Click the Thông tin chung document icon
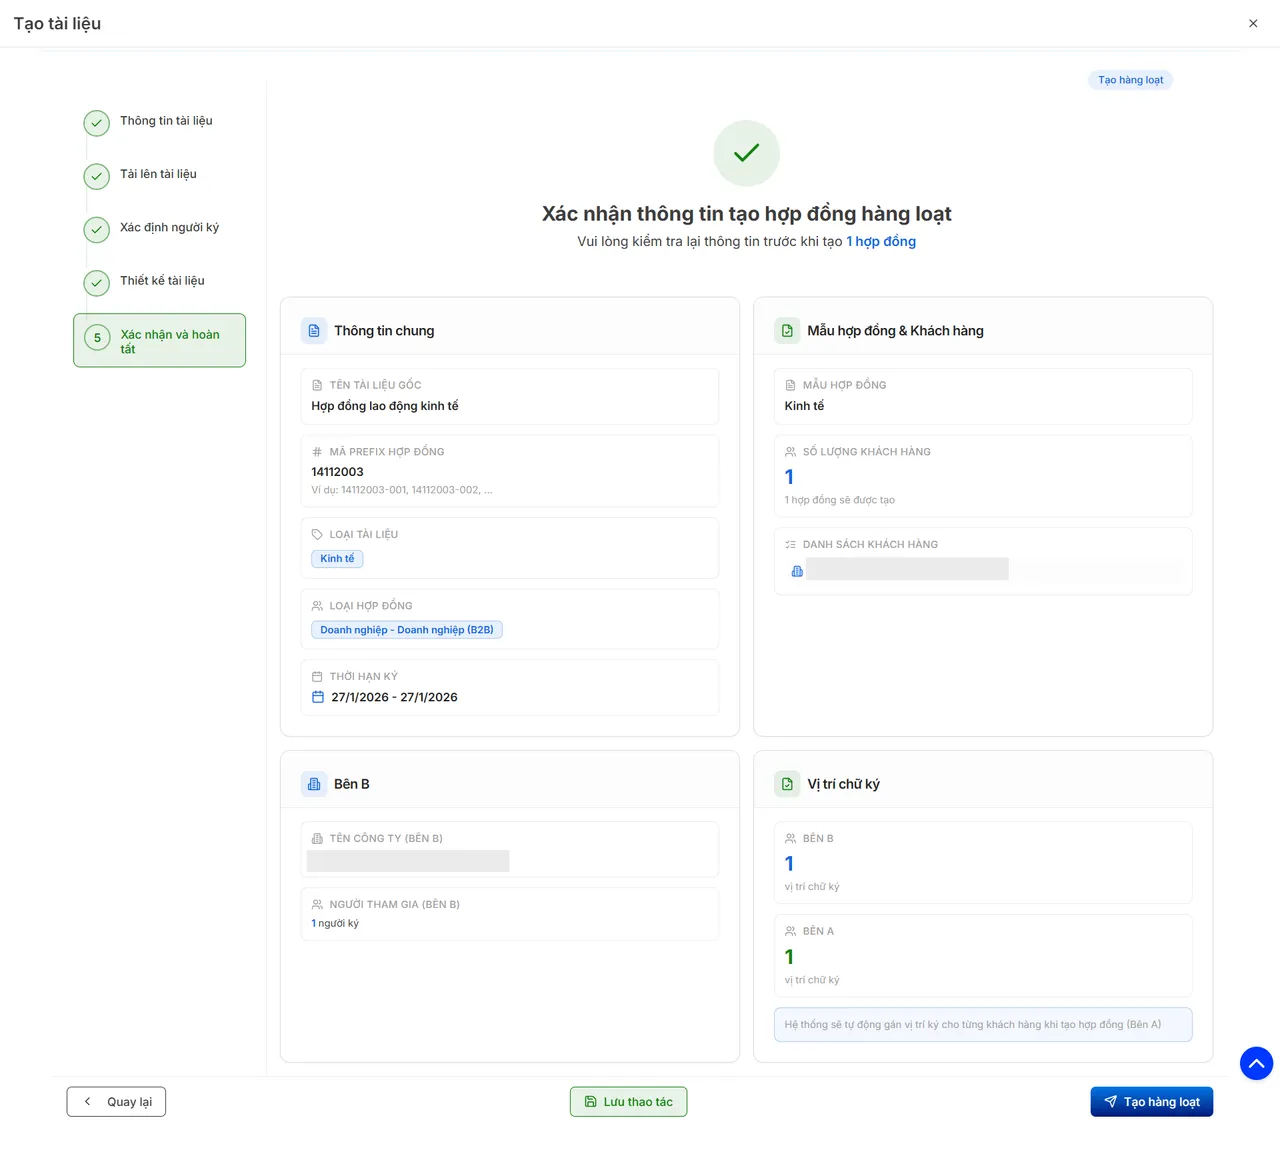 coord(314,331)
